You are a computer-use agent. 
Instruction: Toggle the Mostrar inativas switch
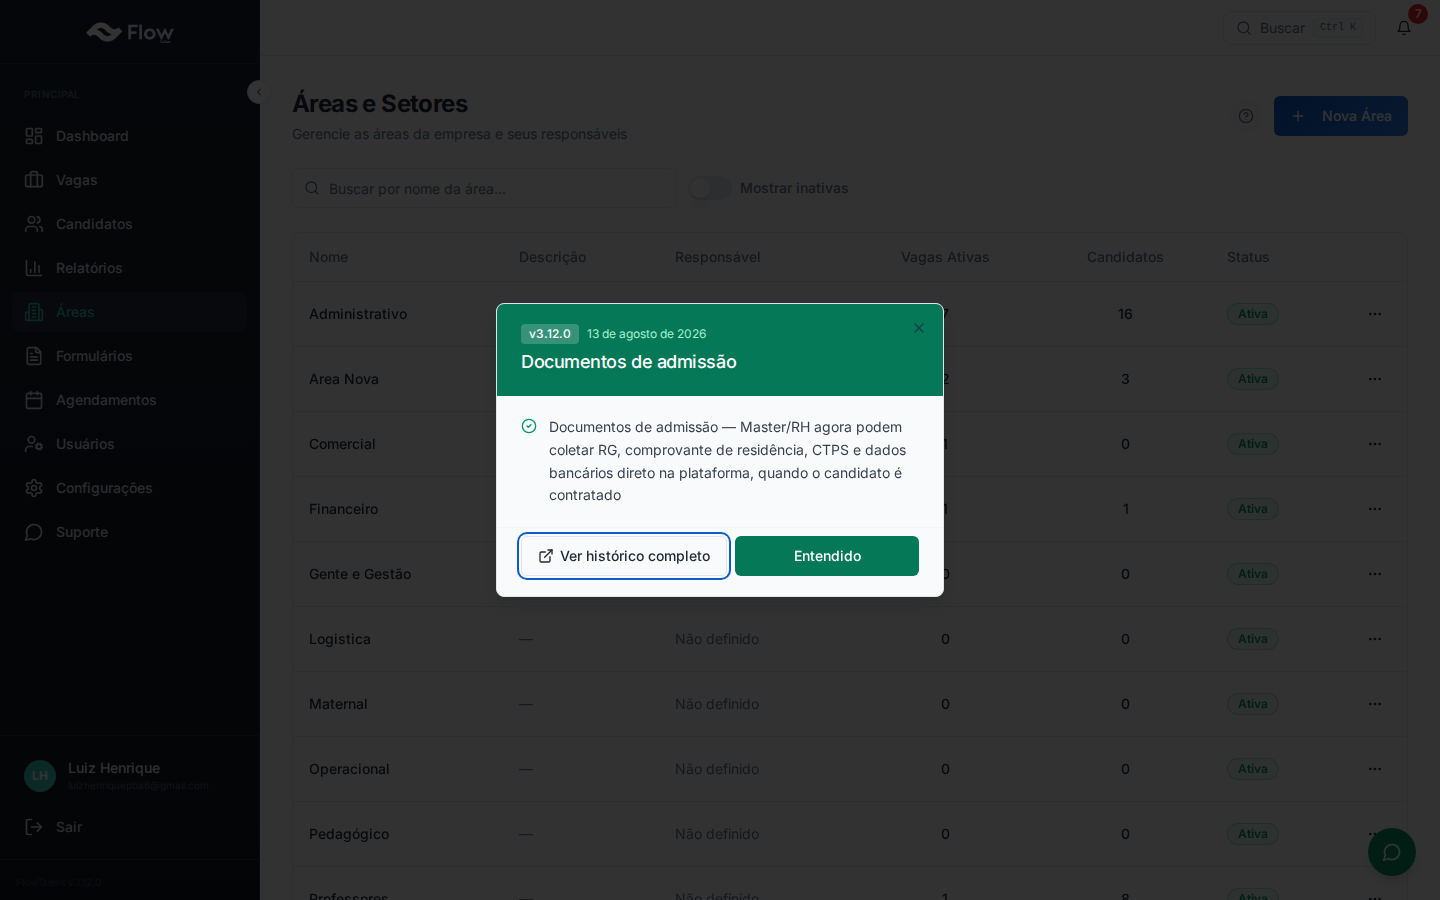710,188
